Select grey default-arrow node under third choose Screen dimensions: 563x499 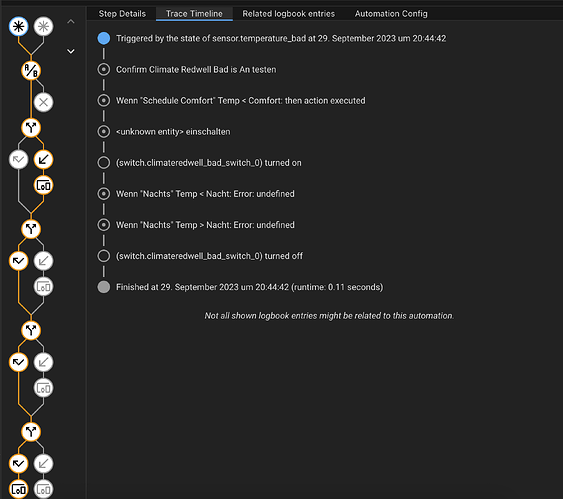(x=43, y=362)
